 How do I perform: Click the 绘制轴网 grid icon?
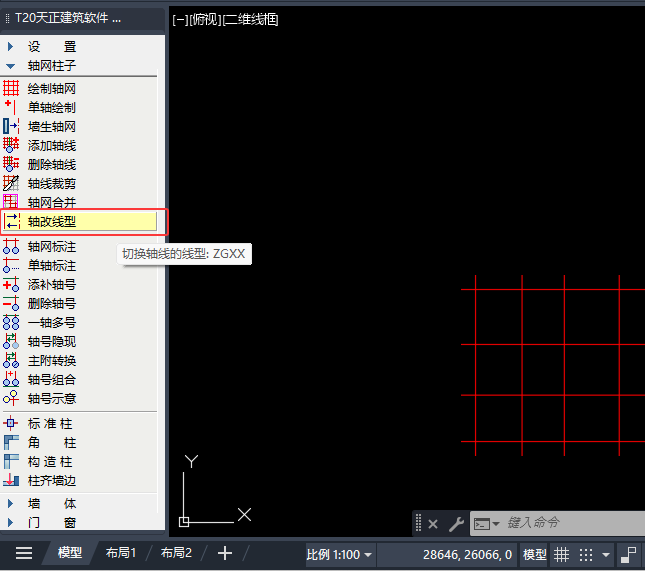coord(11,88)
